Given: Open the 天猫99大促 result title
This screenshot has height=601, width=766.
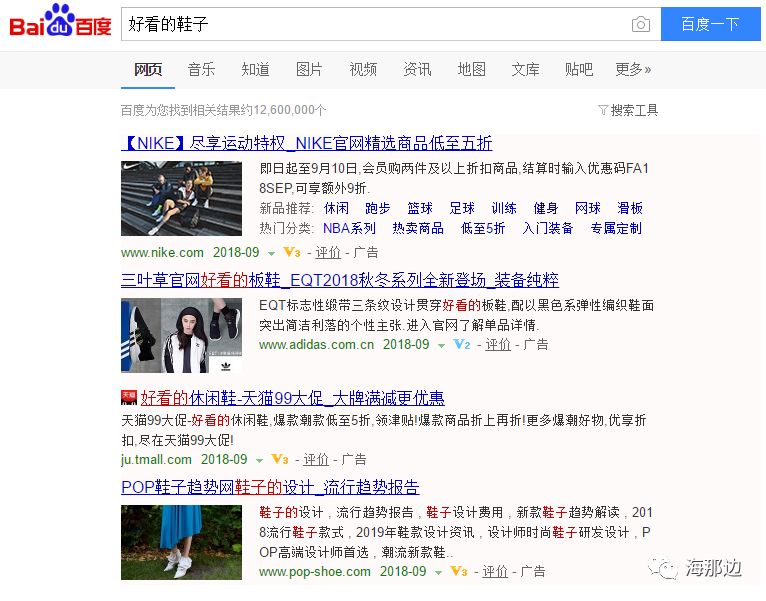Looking at the screenshot, I should pyautogui.click(x=293, y=398).
